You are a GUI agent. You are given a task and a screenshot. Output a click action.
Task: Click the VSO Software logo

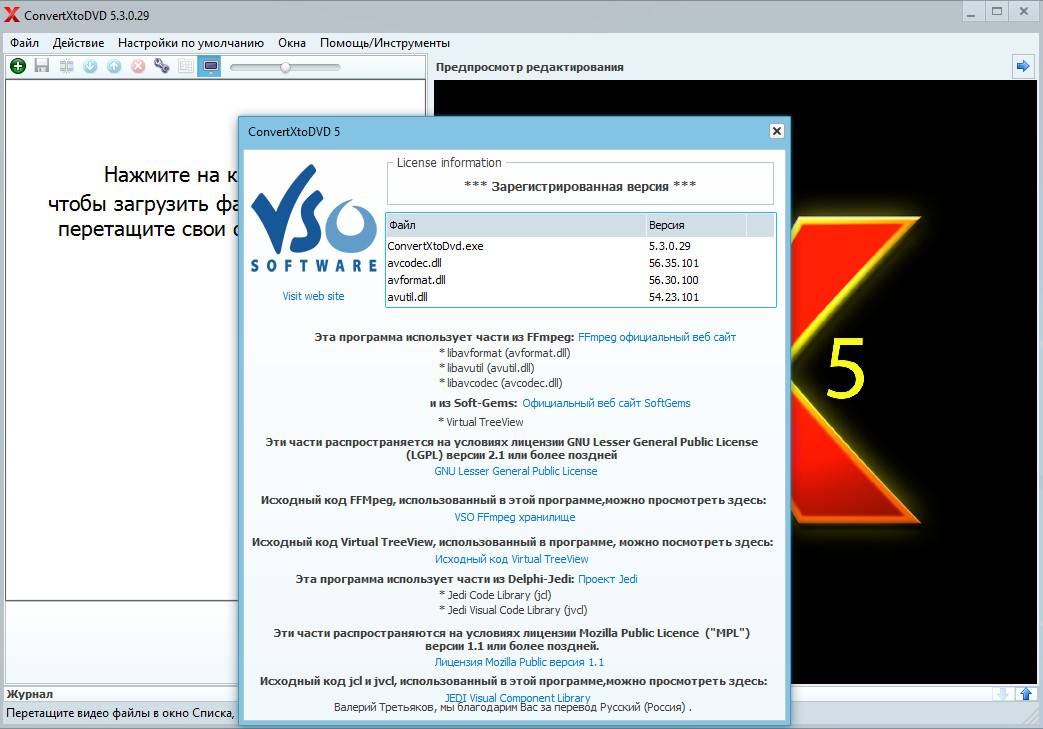click(x=314, y=219)
